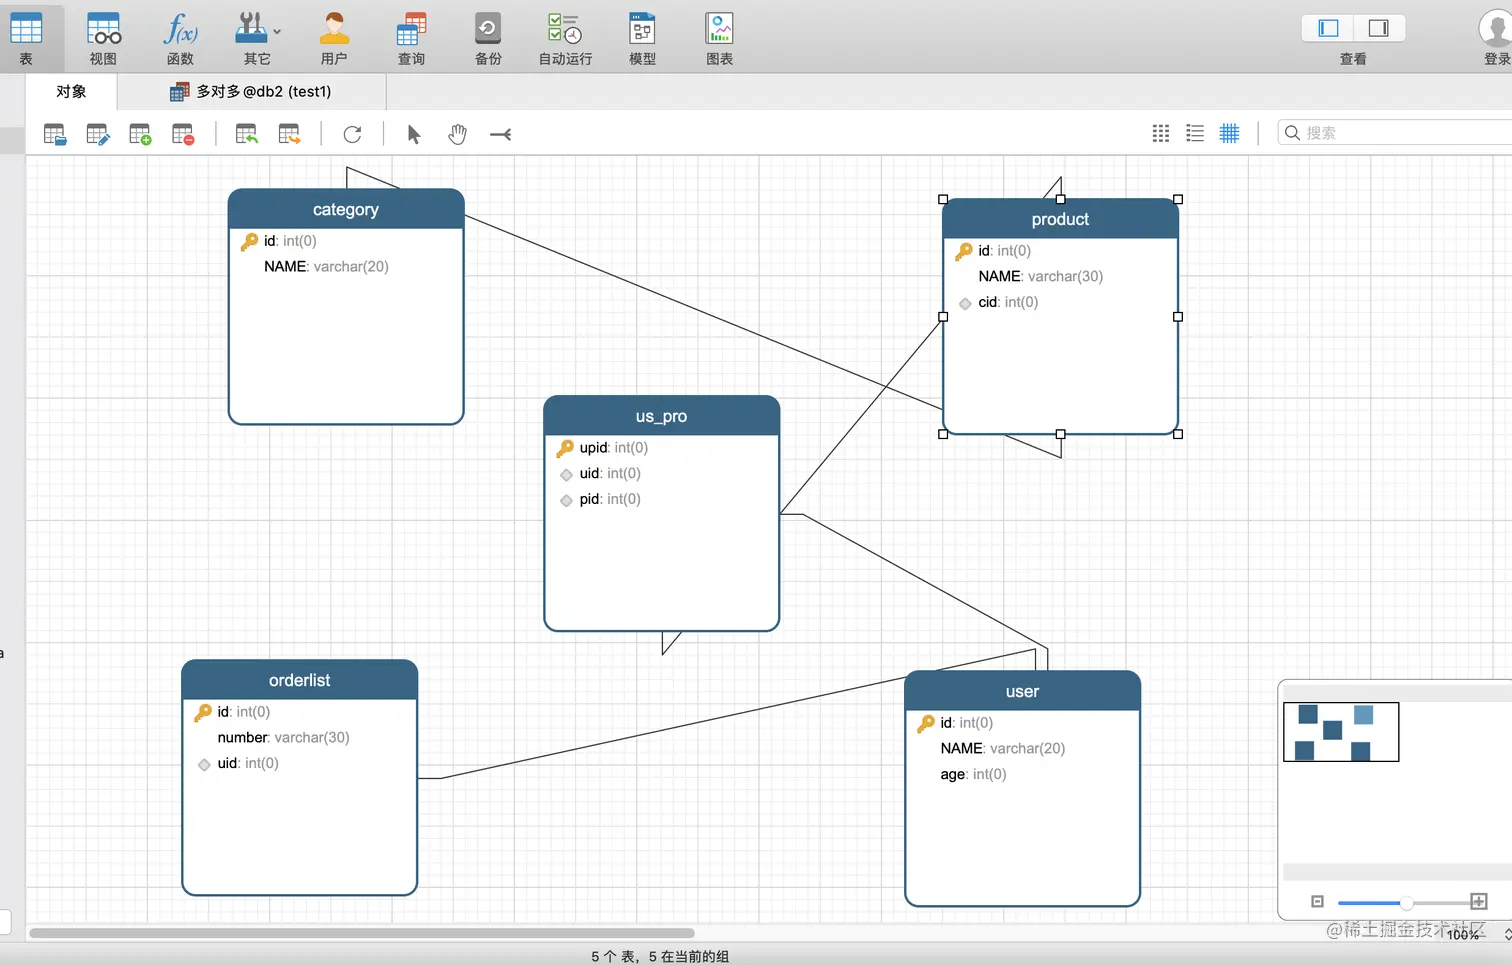Image resolution: width=1512 pixels, height=965 pixels.
Task: Switch to the 视图 (View) section
Action: click(x=103, y=38)
